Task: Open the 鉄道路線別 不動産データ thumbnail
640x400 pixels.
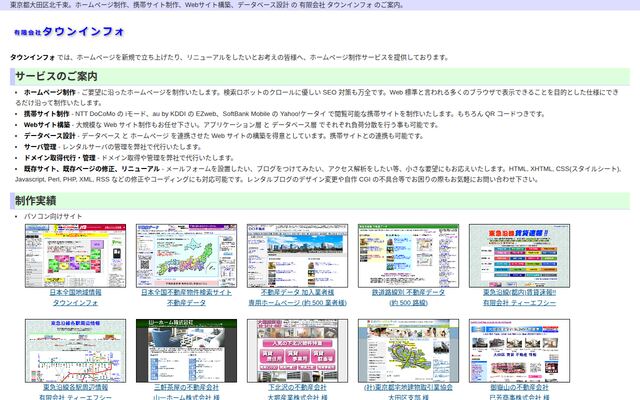Action: pyautogui.click(x=409, y=256)
